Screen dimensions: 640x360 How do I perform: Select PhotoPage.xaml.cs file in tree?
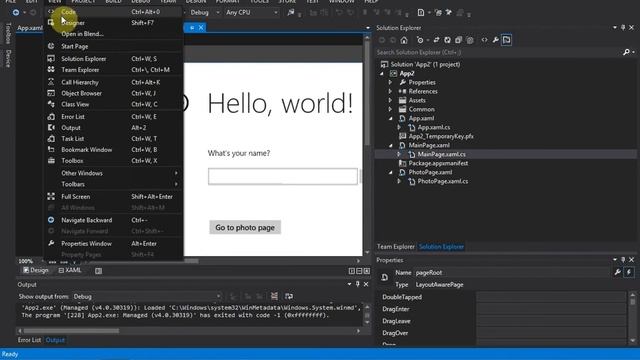[442, 181]
